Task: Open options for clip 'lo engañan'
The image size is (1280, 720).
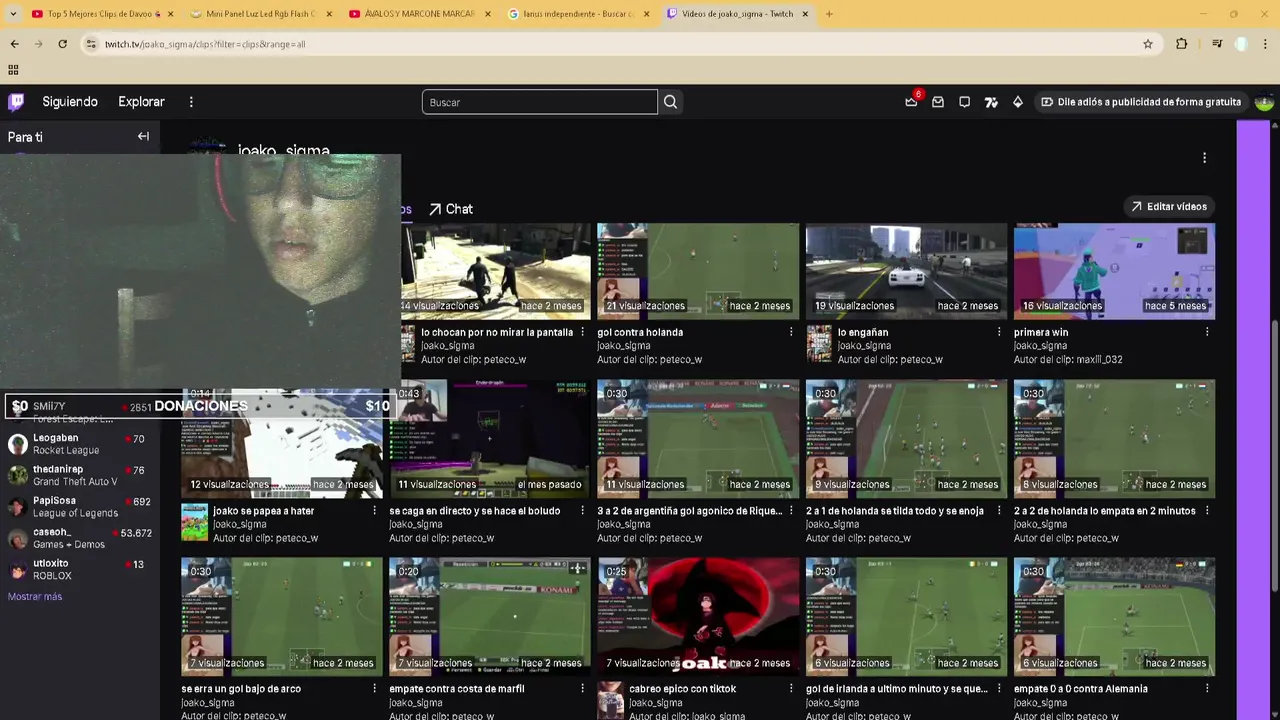Action: click(x=998, y=332)
